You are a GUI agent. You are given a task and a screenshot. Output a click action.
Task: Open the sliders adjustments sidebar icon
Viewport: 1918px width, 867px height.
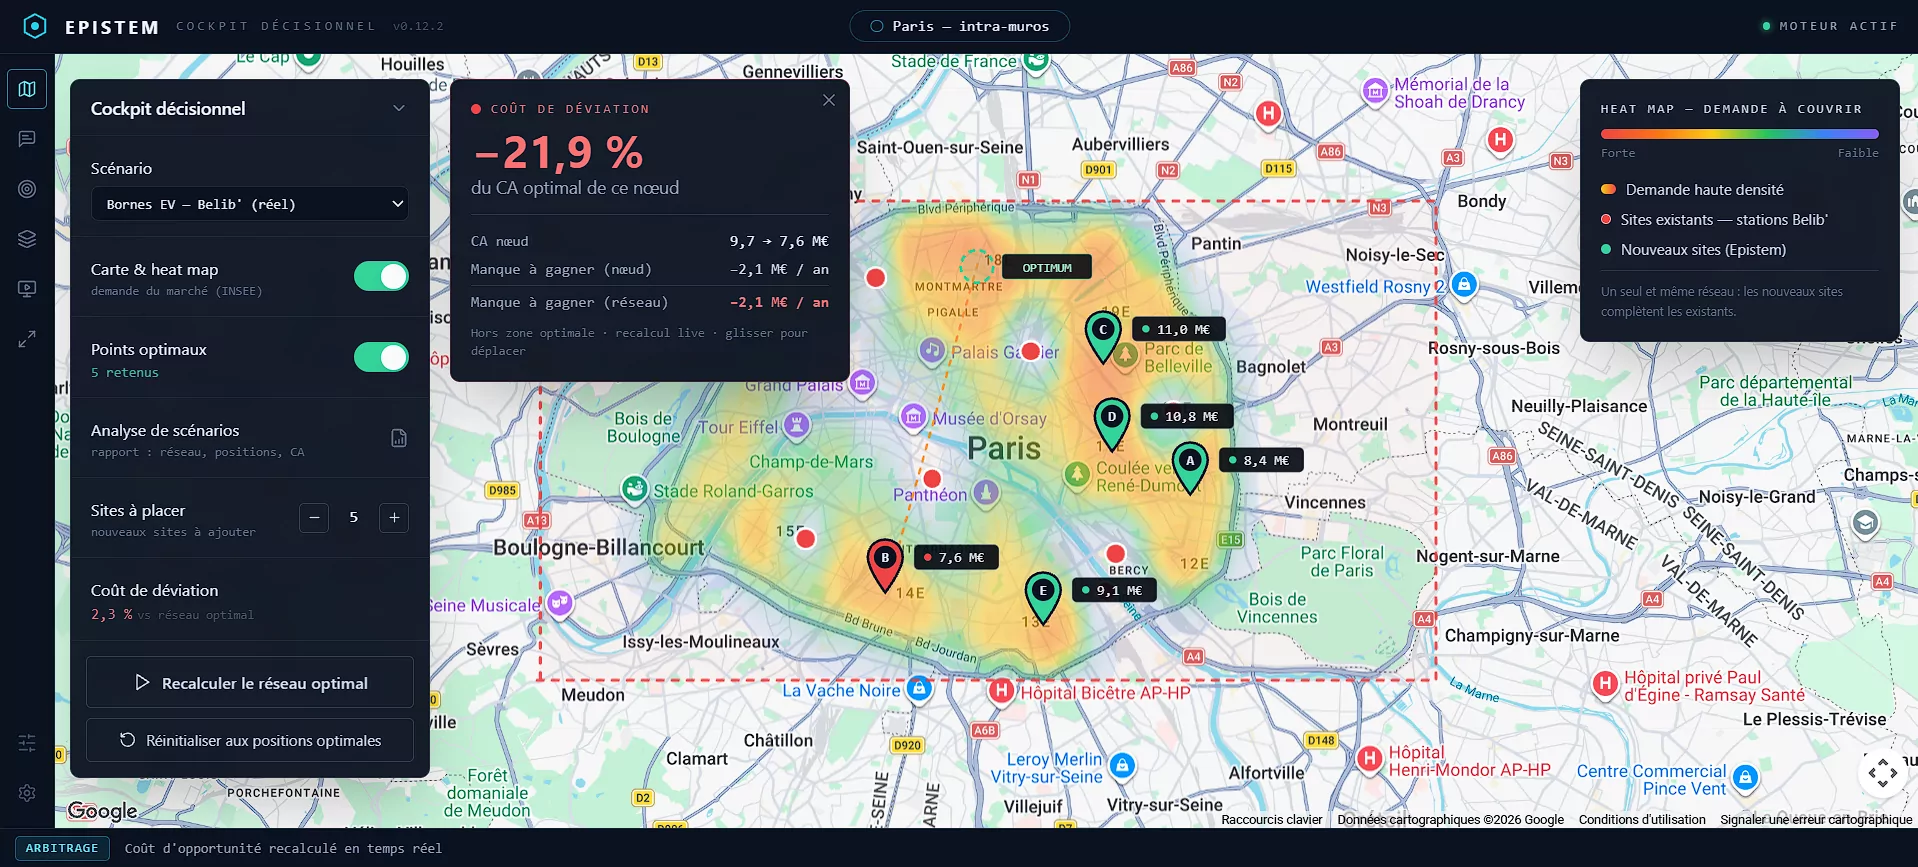[x=27, y=743]
